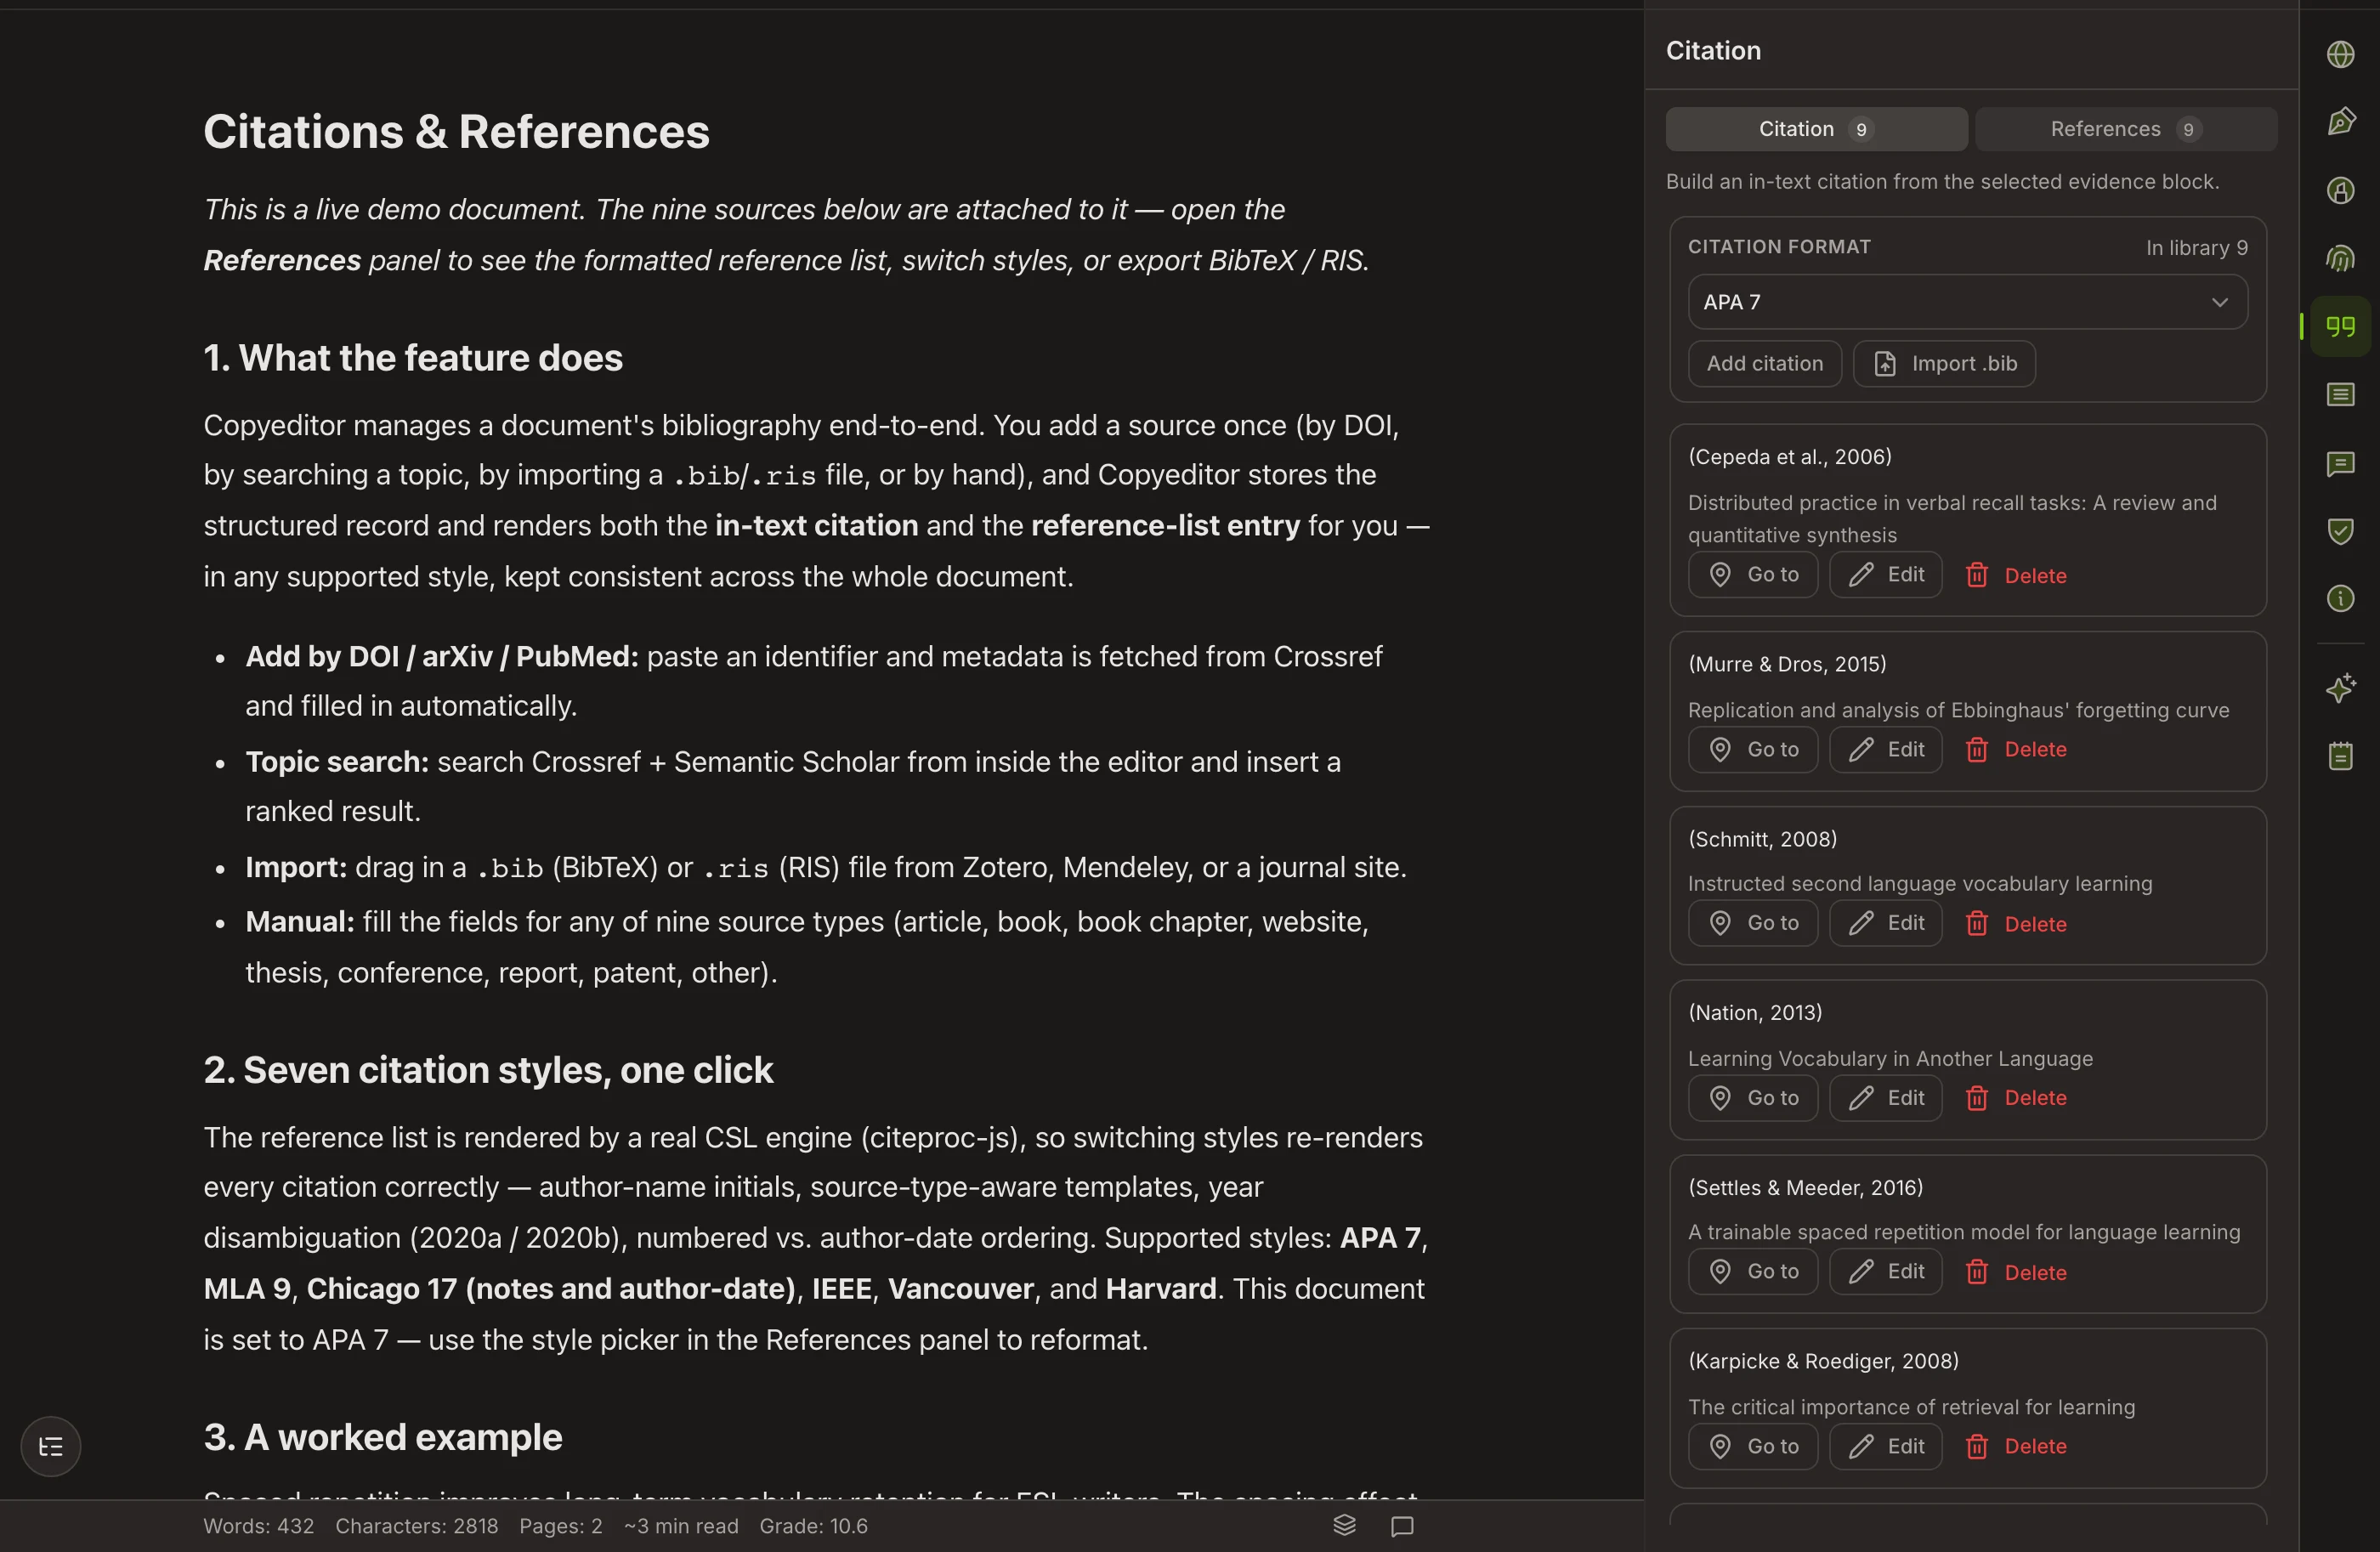
Task: Click the 'In library 9' label
Action: coord(2196,248)
